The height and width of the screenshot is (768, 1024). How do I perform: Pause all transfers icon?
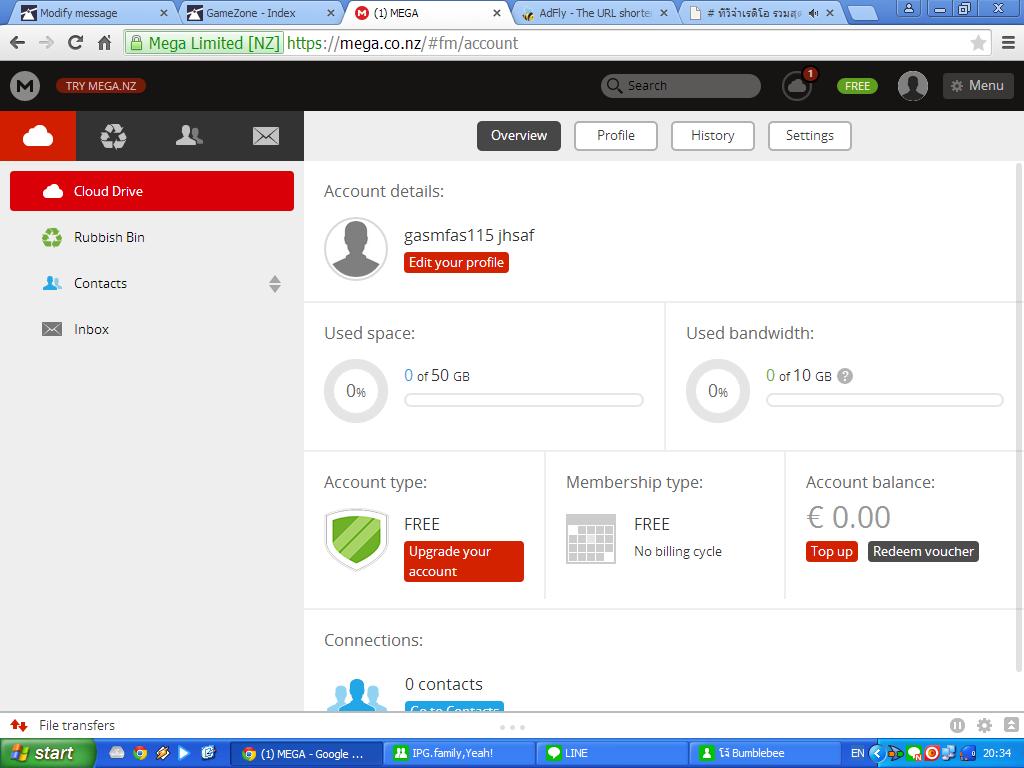[957, 725]
